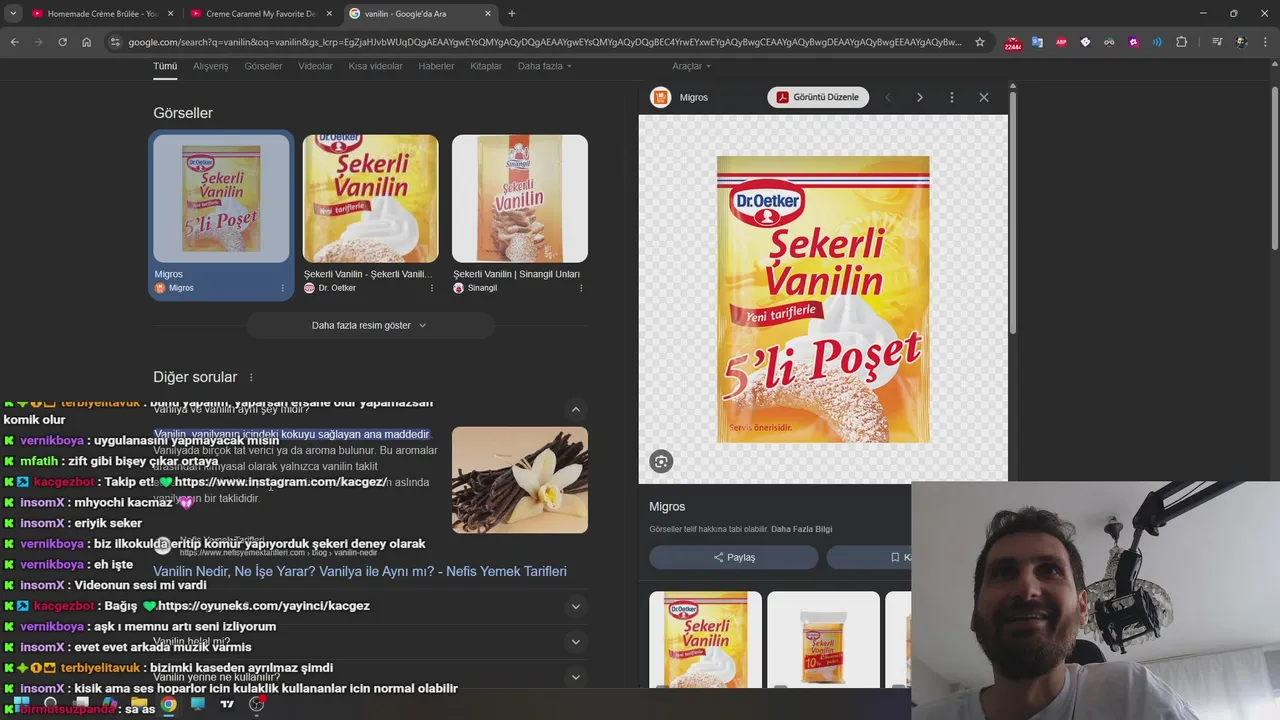Image resolution: width=1280 pixels, height=720 pixels.
Task: Open the options dots beside Diğer sorular
Action: (251, 378)
